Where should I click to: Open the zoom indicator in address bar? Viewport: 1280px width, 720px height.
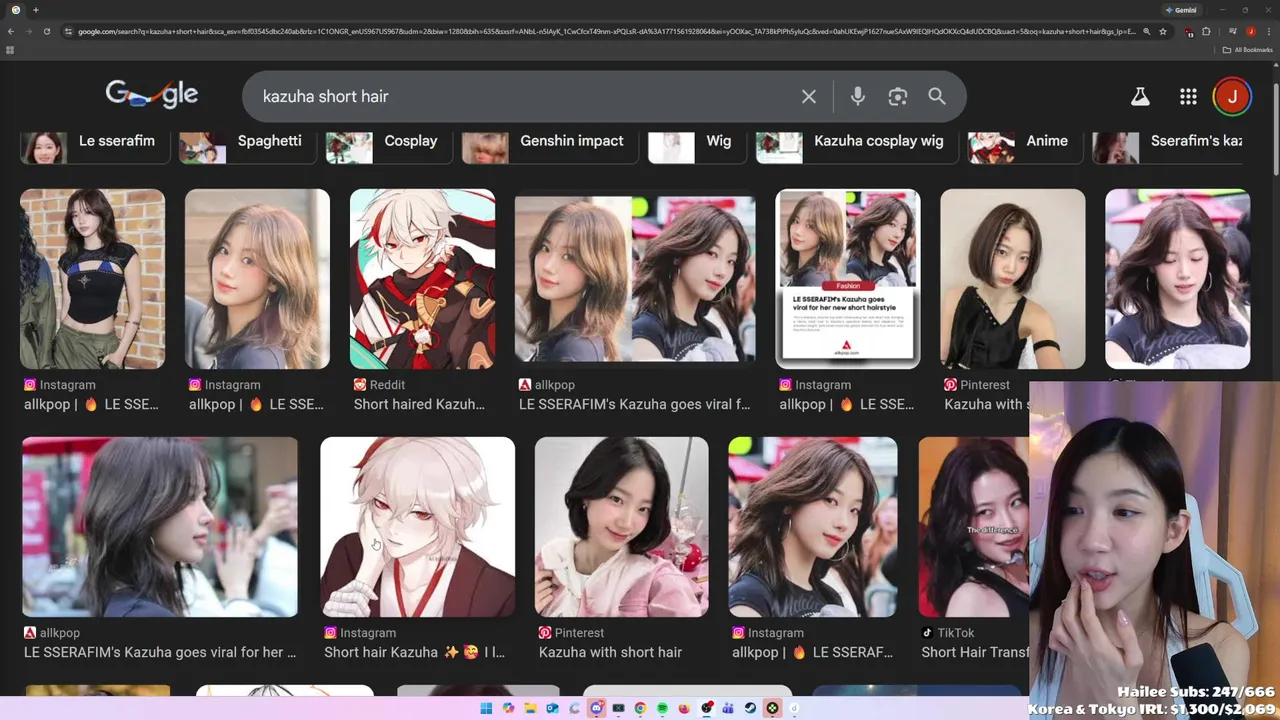pos(1146,31)
